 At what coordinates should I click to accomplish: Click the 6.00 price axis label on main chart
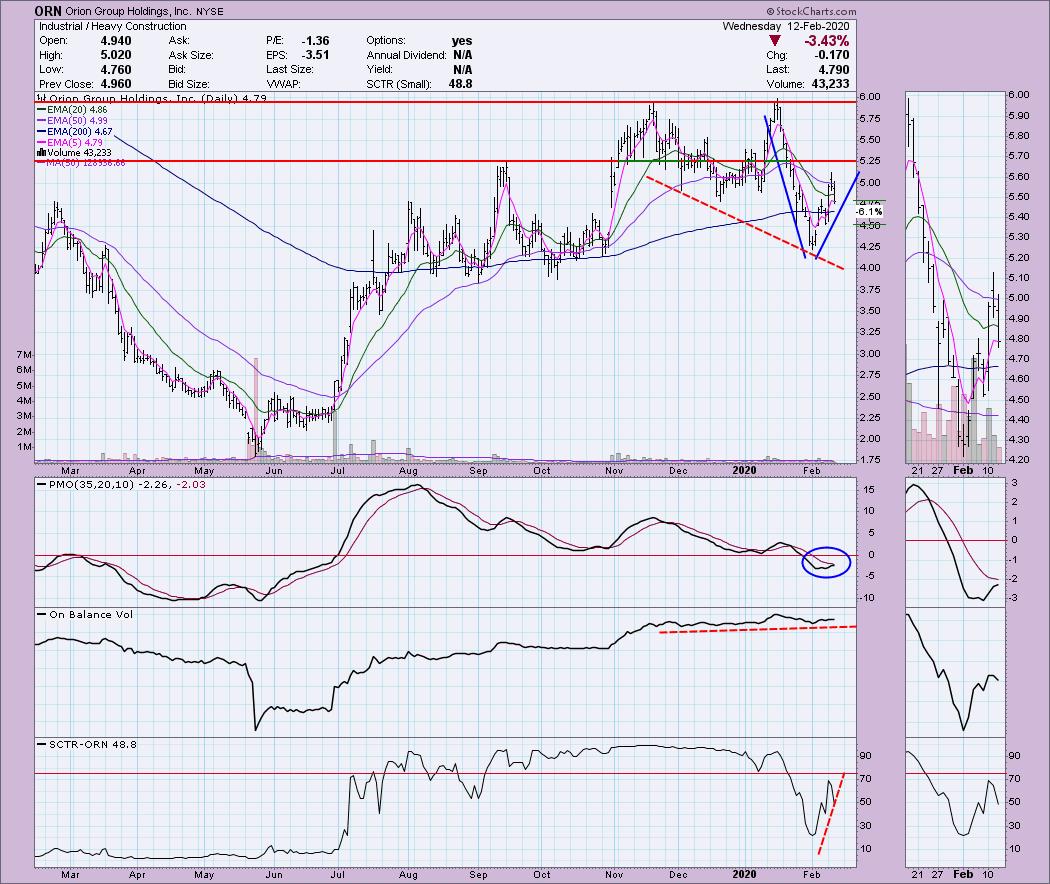869,96
